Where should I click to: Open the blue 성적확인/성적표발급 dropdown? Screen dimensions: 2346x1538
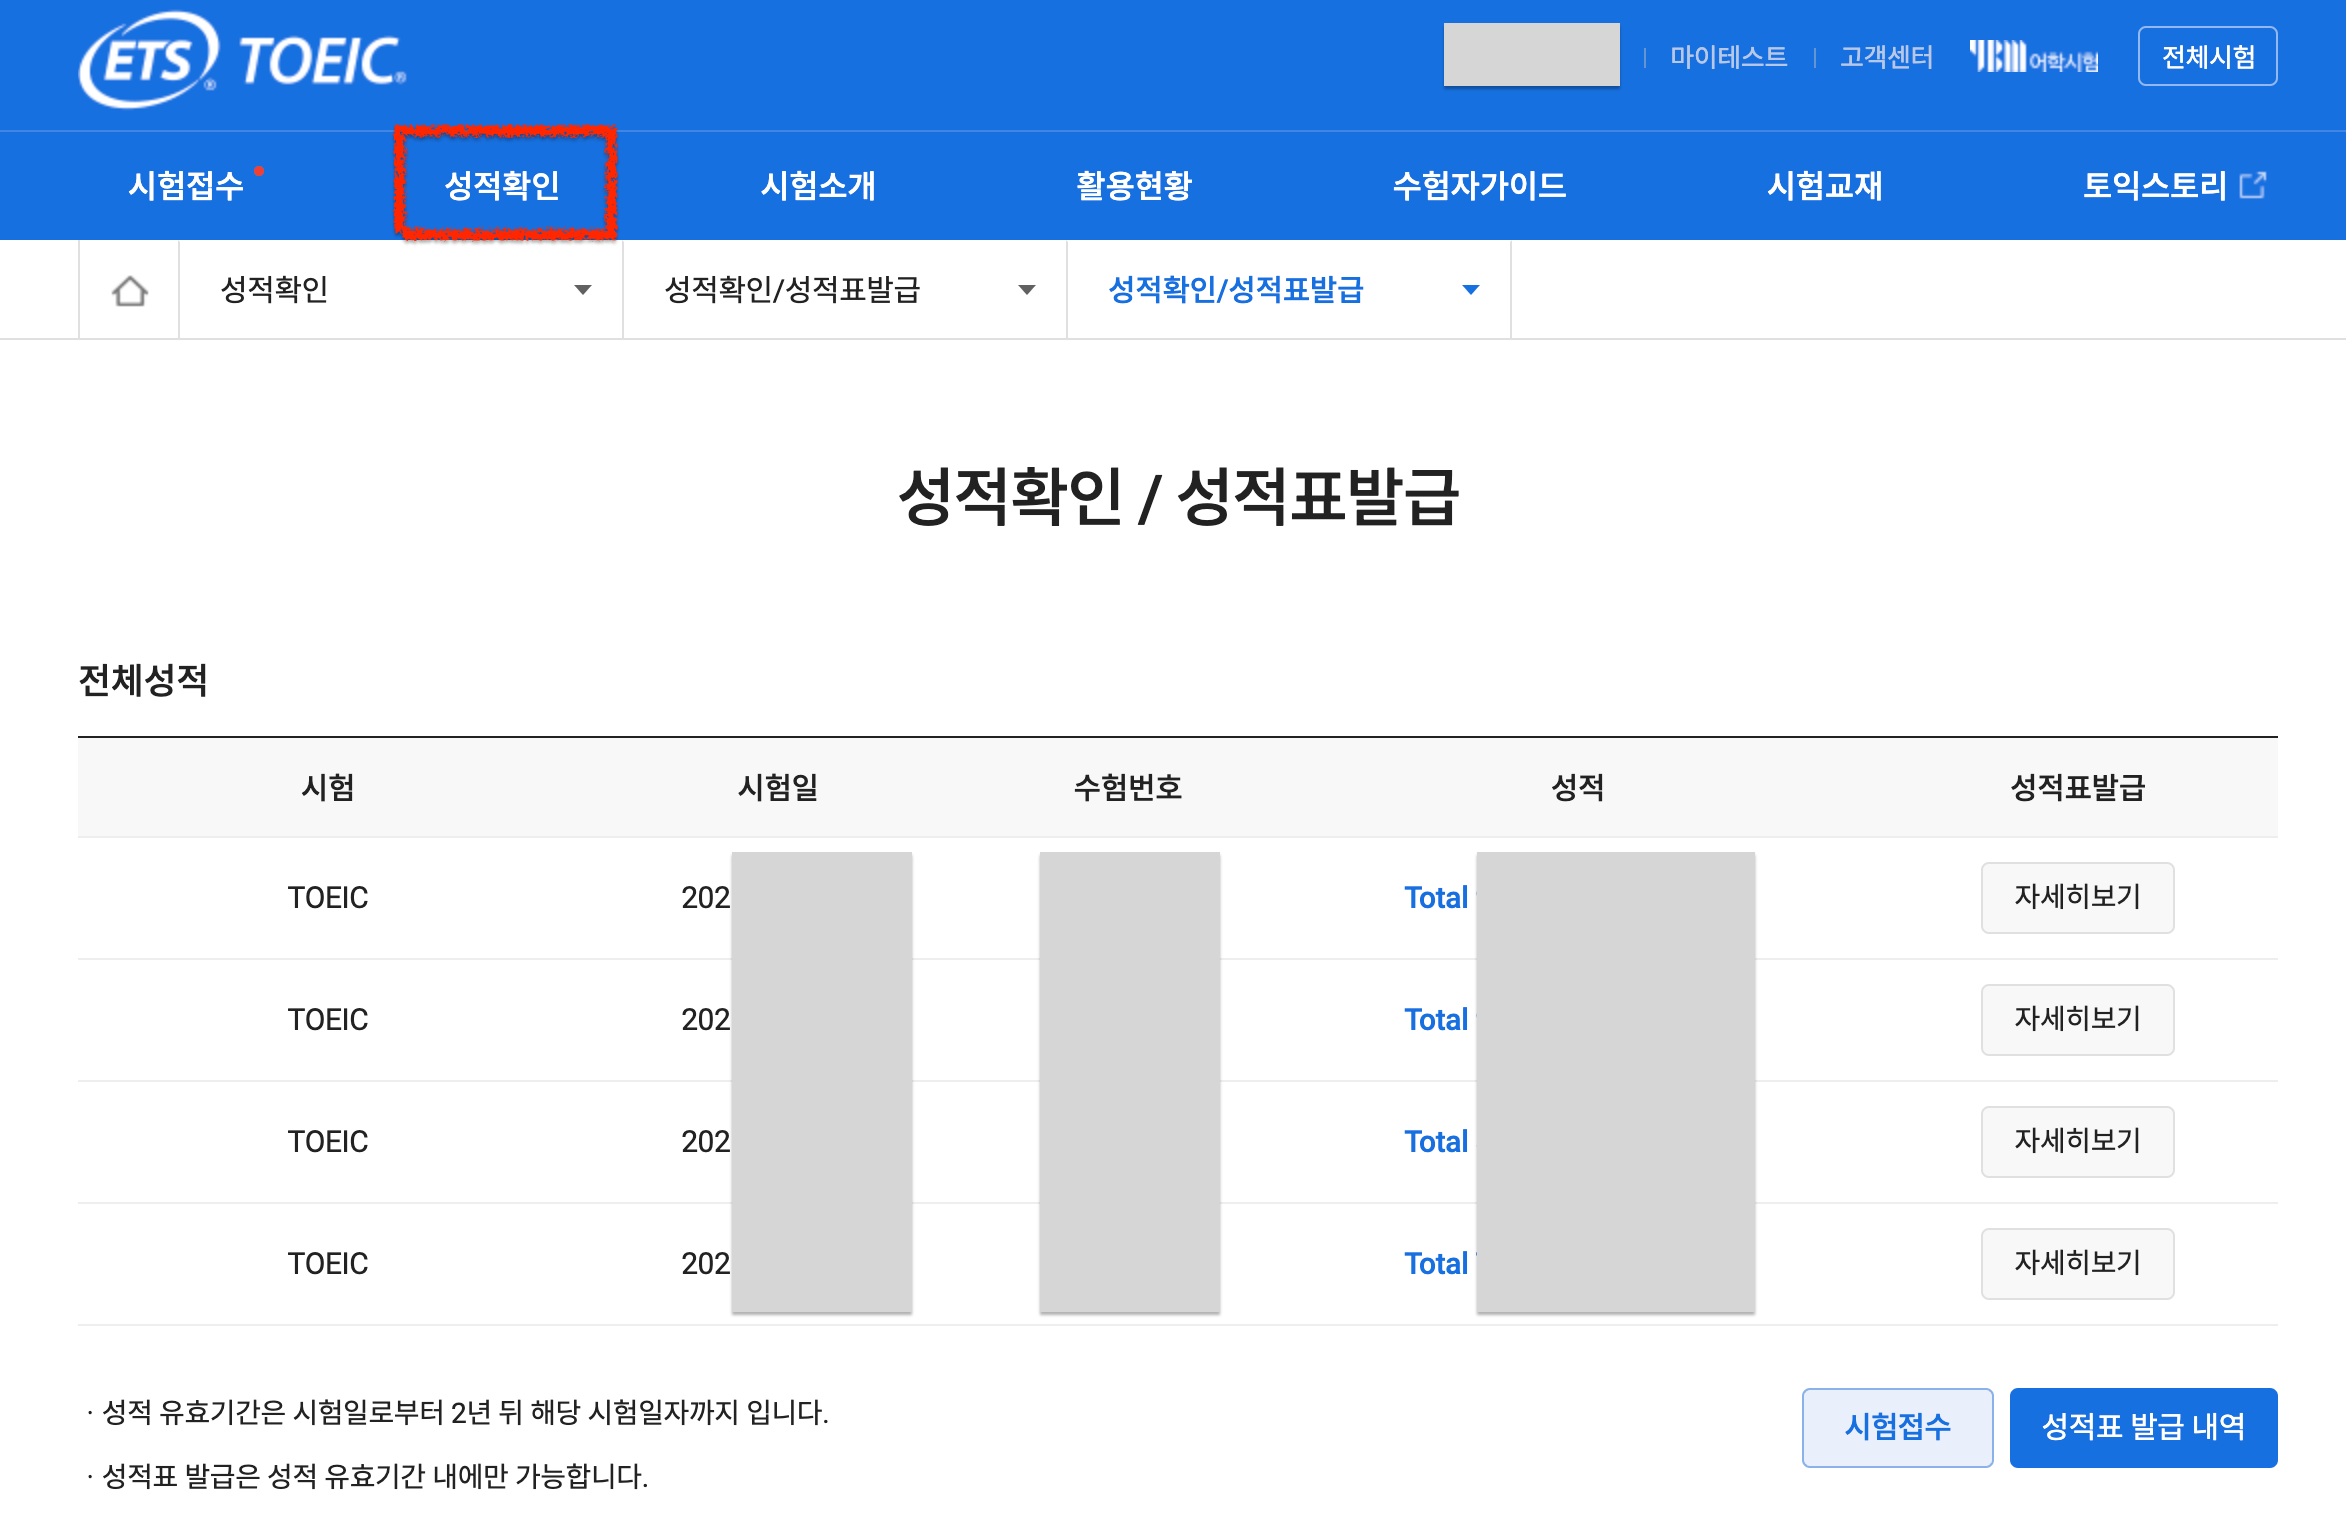pyautogui.click(x=1289, y=290)
